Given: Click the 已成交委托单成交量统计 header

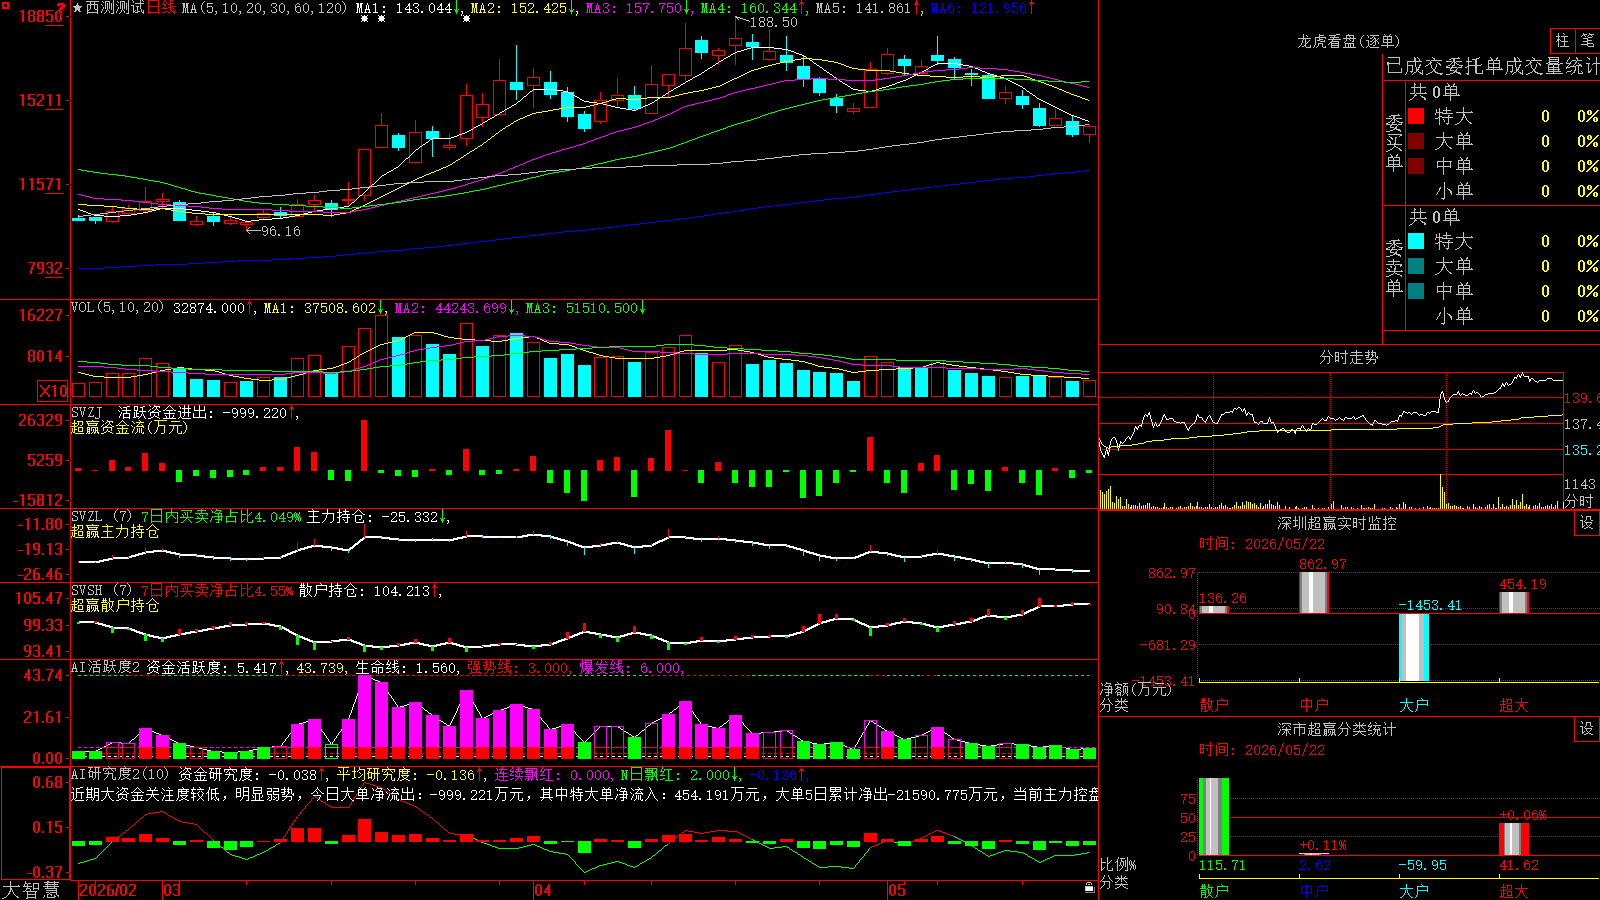Looking at the screenshot, I should 1492,66.
